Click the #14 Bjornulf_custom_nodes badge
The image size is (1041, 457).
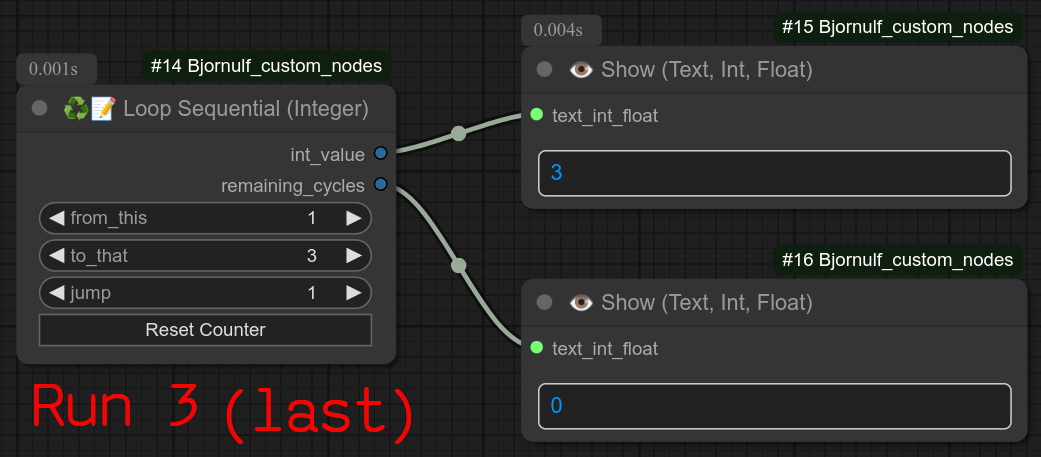click(x=266, y=67)
